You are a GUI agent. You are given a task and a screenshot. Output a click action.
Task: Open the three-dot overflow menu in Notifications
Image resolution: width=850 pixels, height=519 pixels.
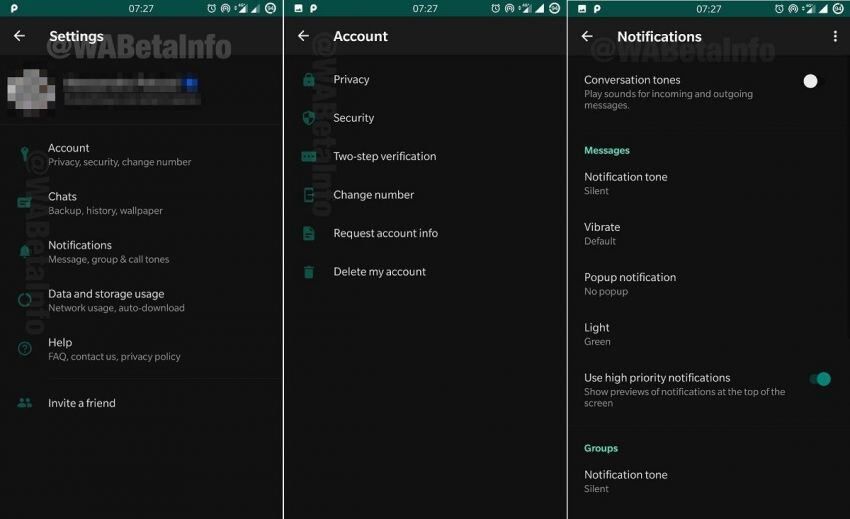[x=835, y=36]
